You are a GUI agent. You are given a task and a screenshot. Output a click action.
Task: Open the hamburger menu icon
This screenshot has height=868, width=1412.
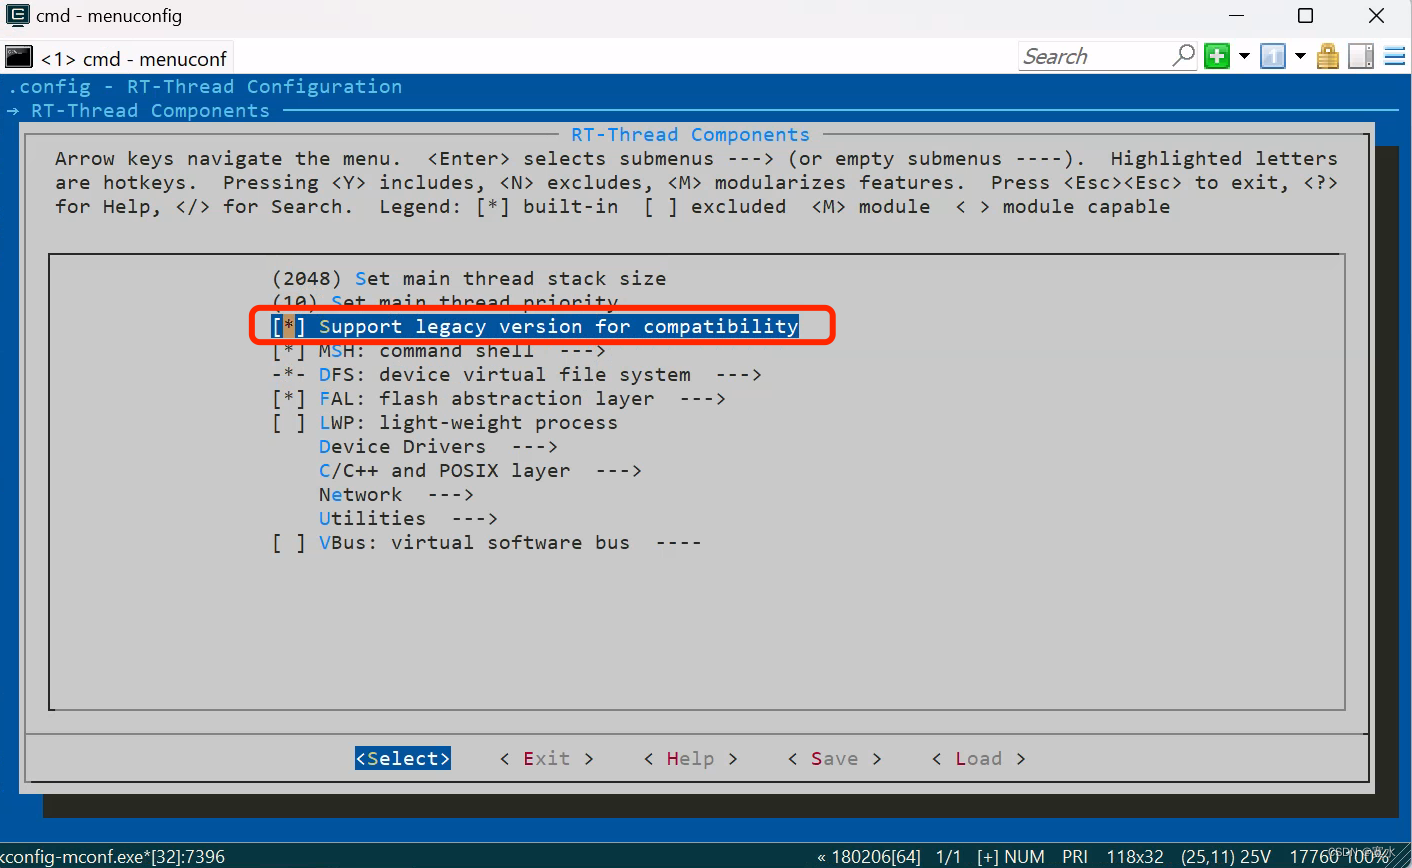coord(1394,56)
